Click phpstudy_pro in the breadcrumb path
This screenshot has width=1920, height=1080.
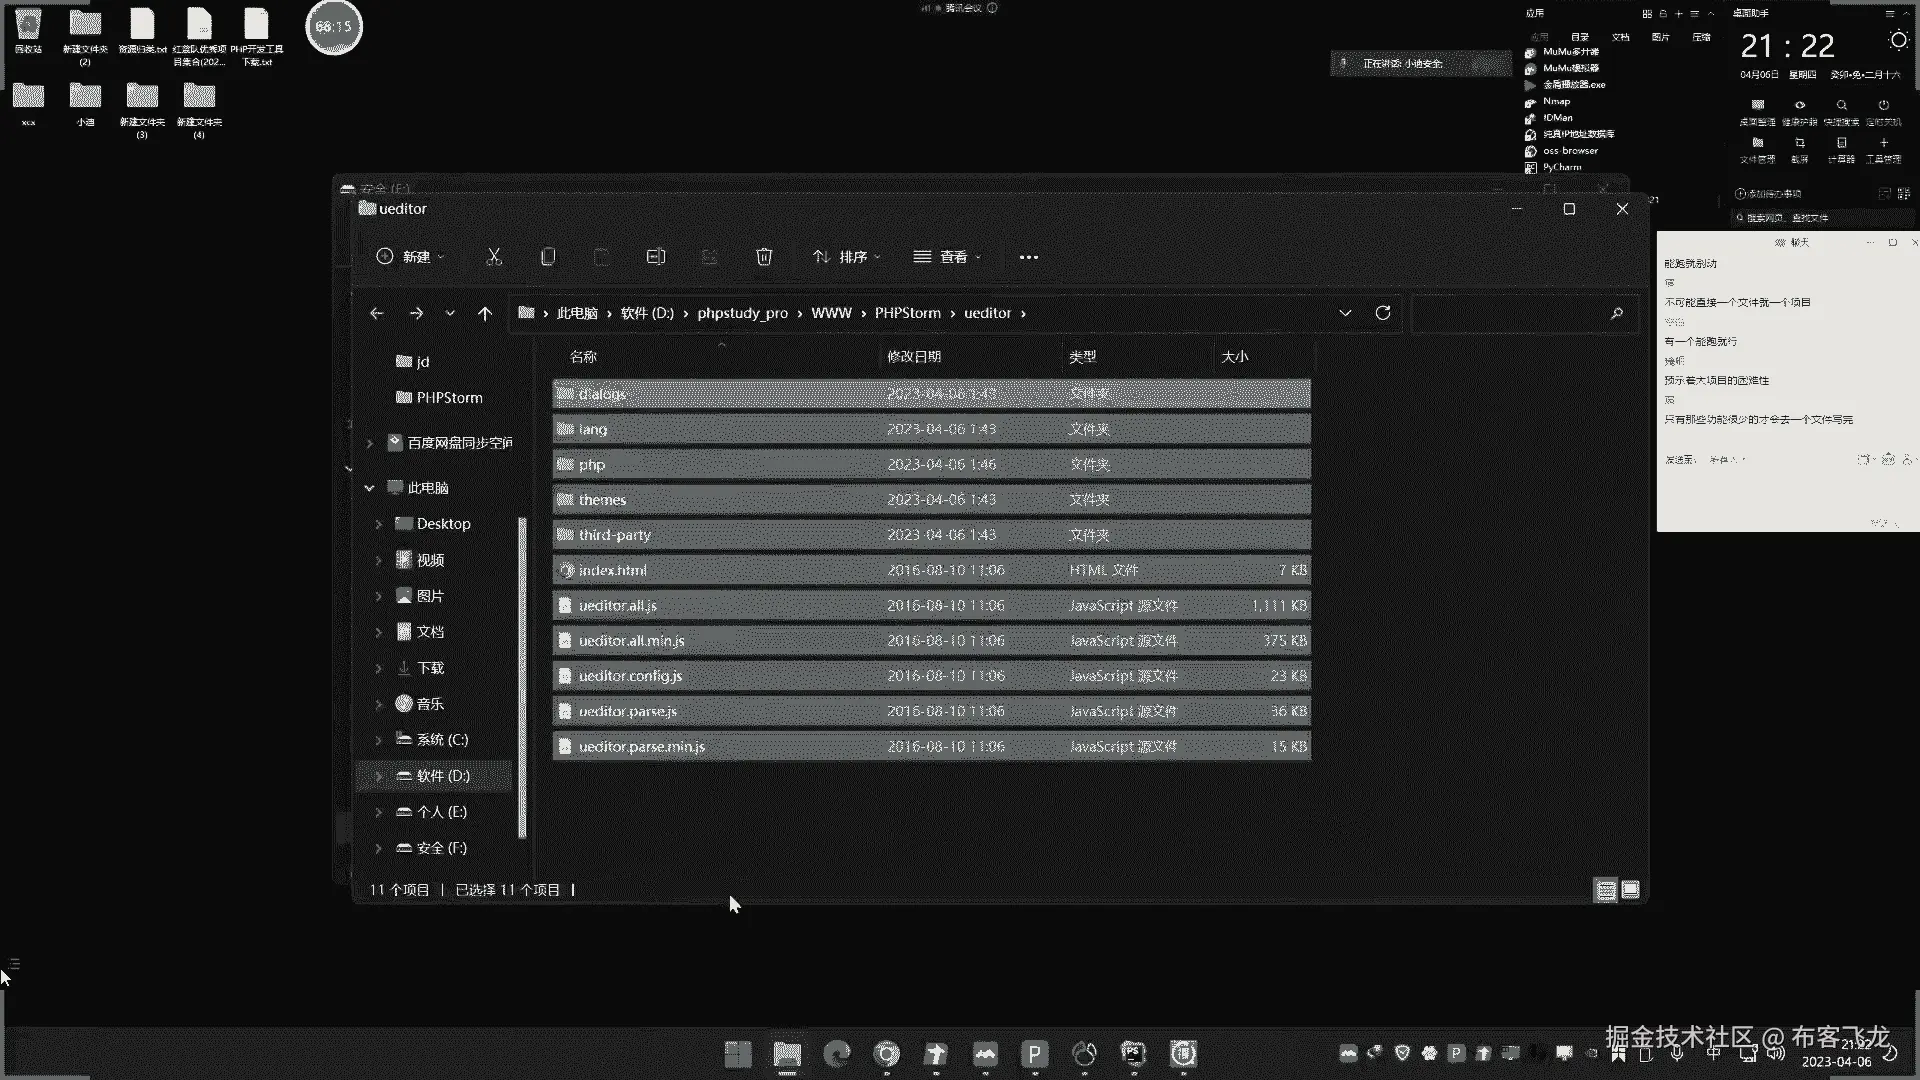pyautogui.click(x=742, y=313)
